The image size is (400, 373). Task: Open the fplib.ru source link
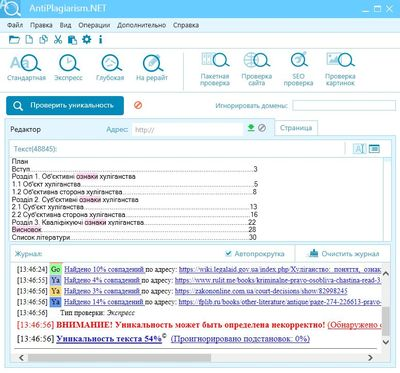280,302
